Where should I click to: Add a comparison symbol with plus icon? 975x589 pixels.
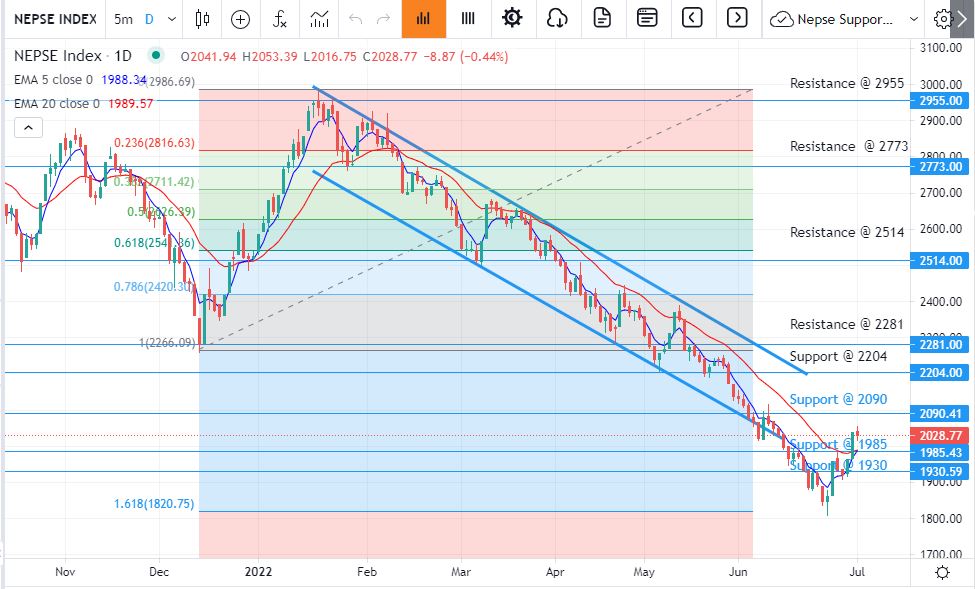point(240,18)
